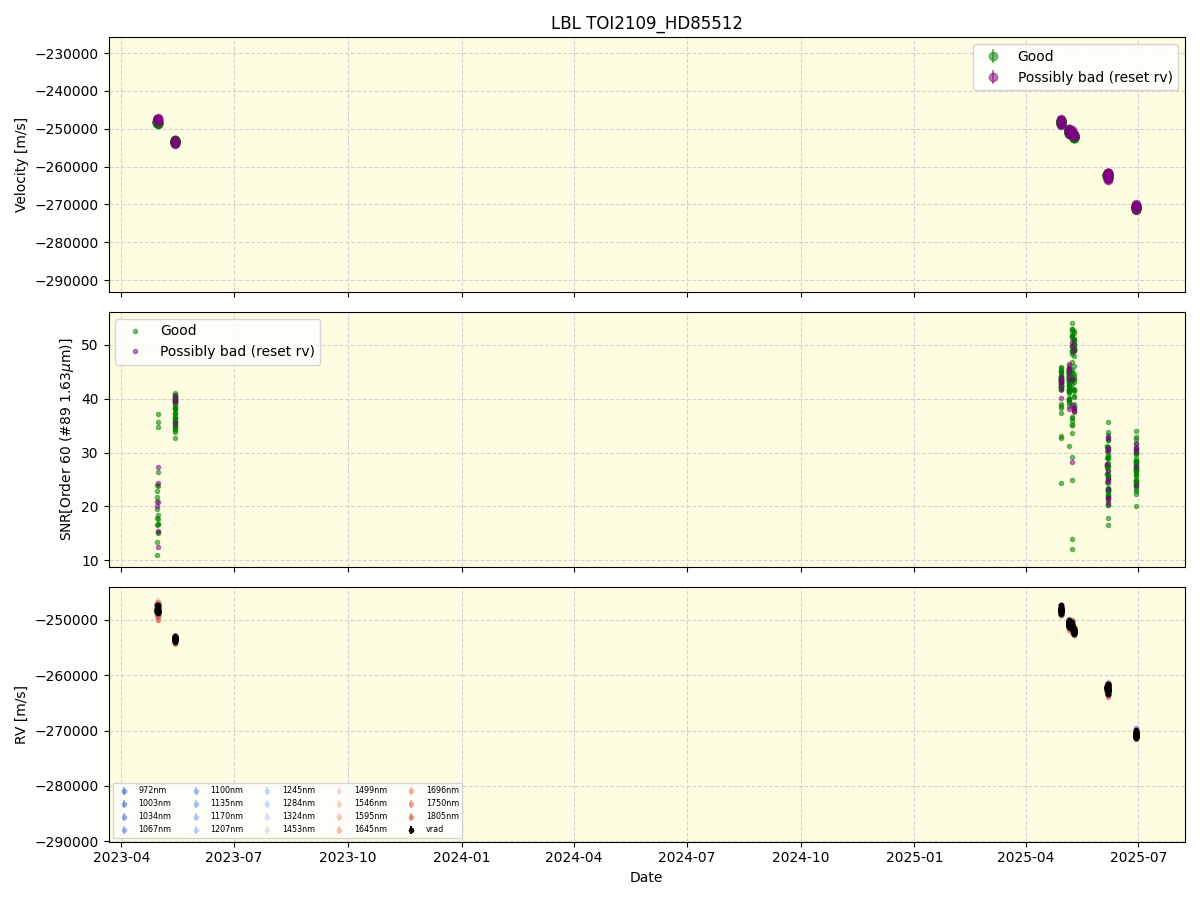Click the 2025-01 date tick label
Screen dimensions: 1200x900
[x=915, y=857]
